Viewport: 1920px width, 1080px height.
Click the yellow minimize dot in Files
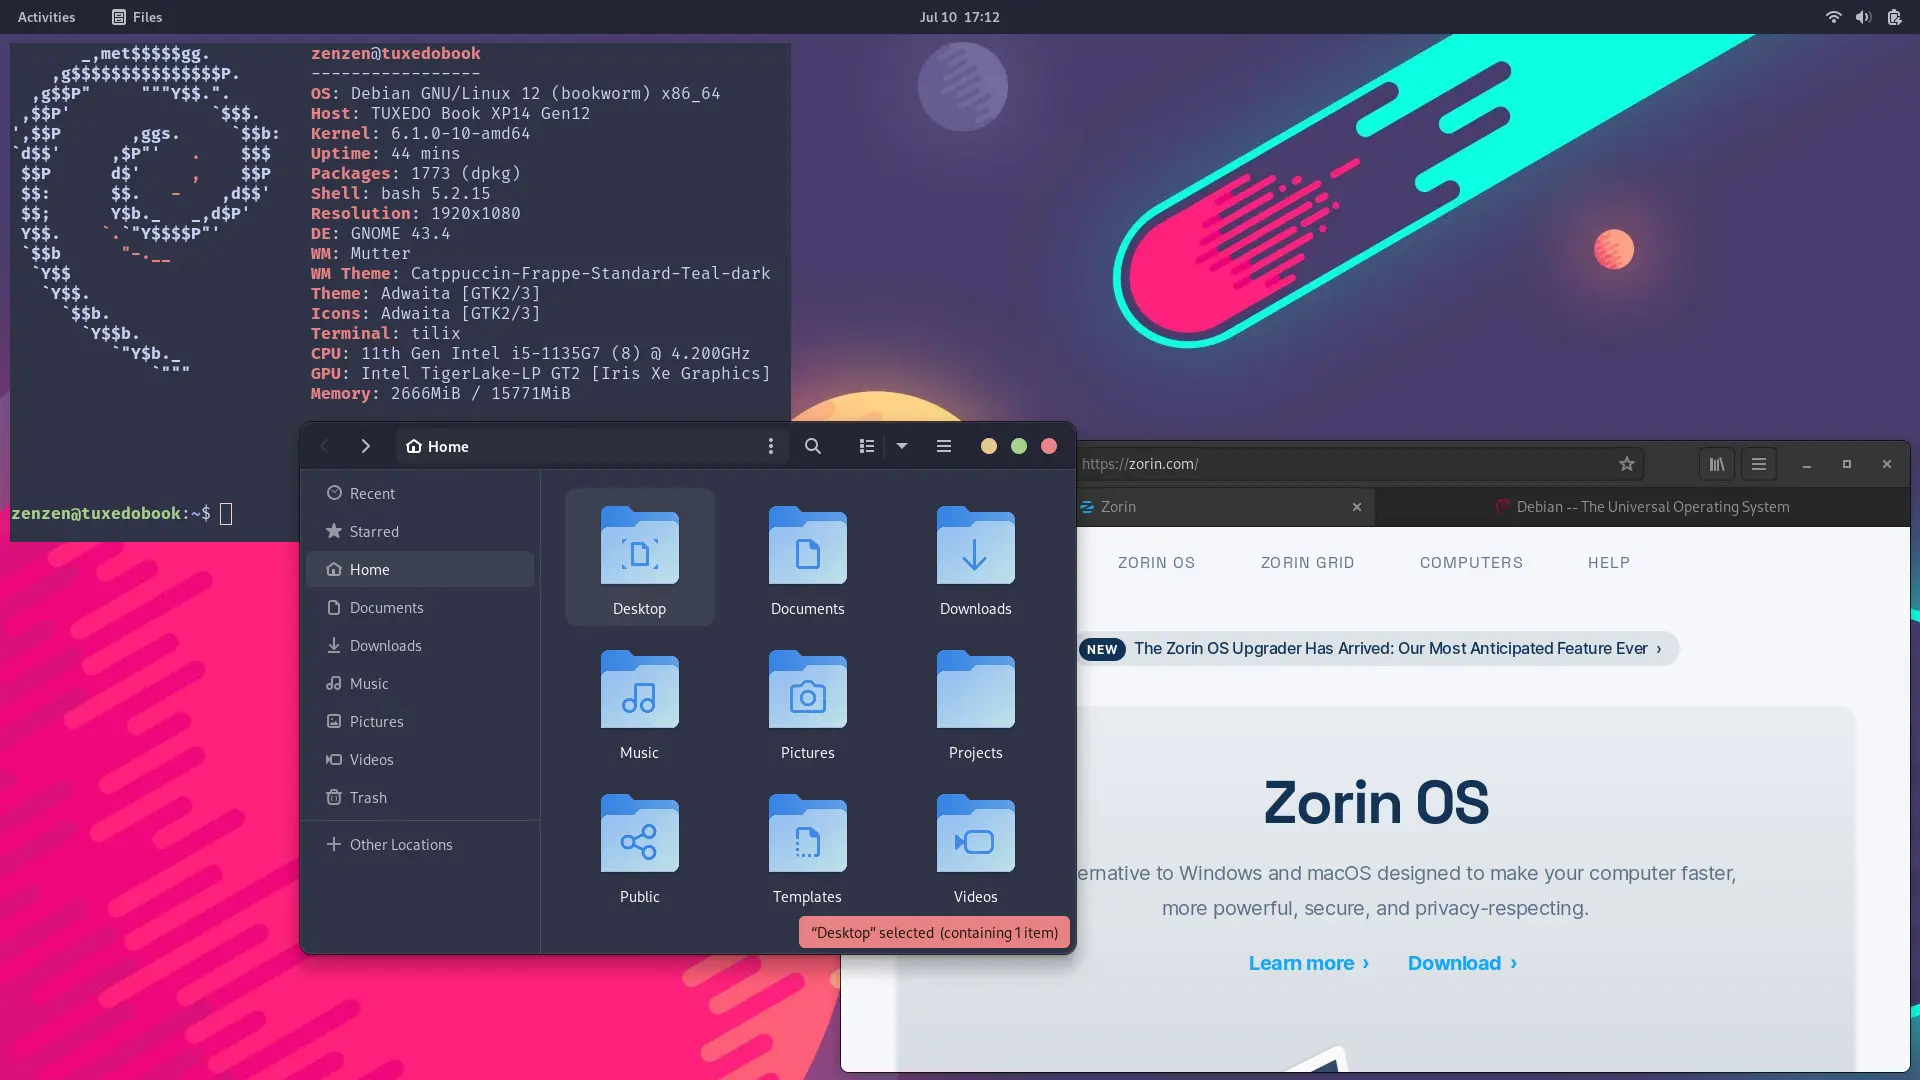click(x=989, y=446)
